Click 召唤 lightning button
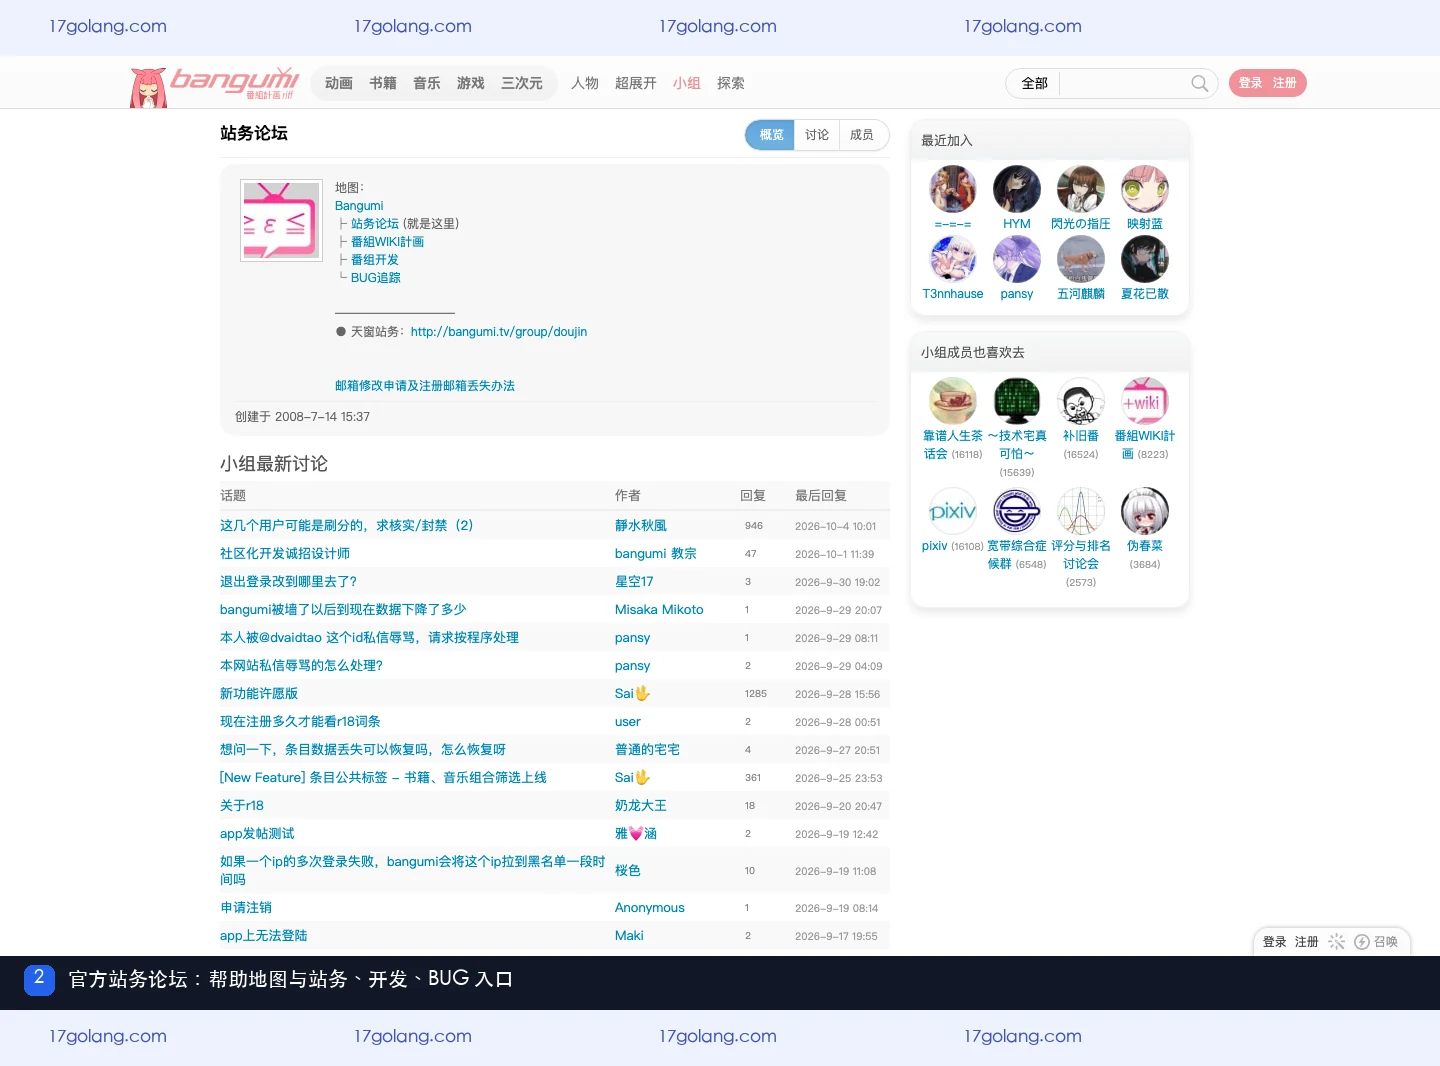The width and height of the screenshot is (1440, 1066). [x=1376, y=942]
